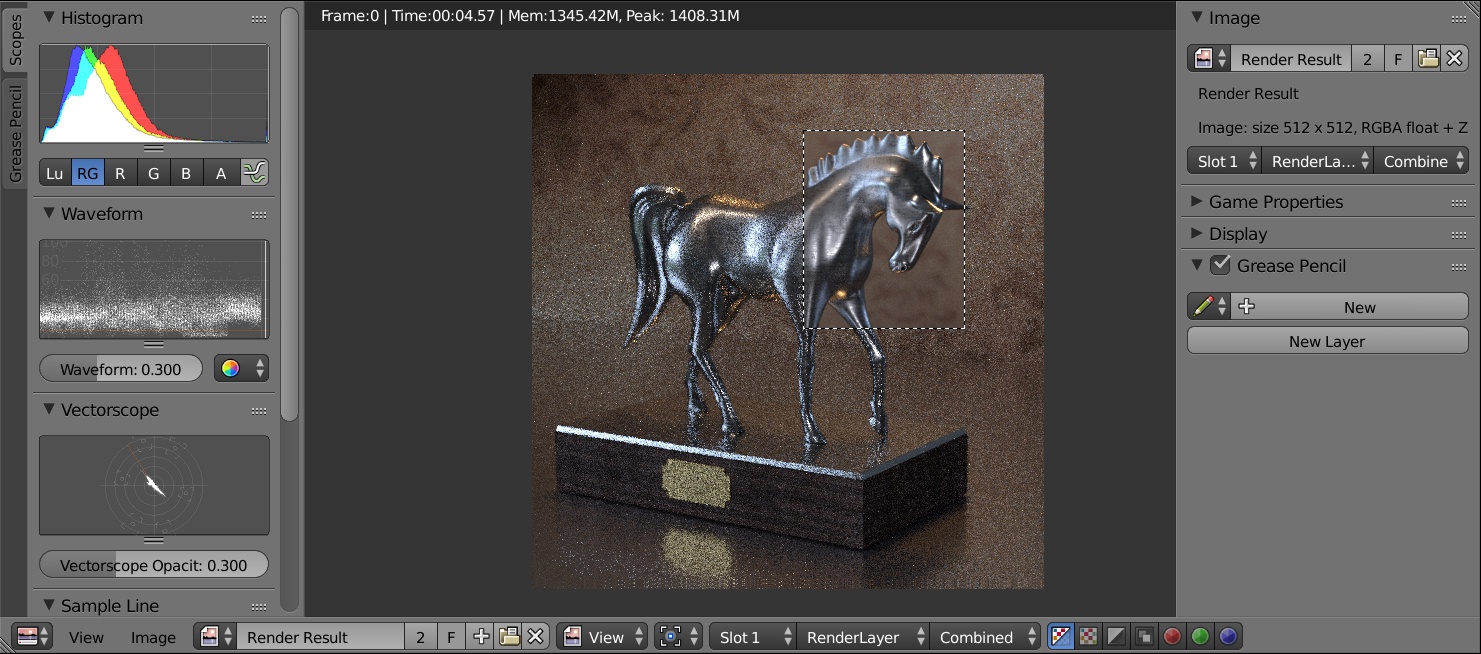Browse Grease Pencil data with the pencil icon
Viewport: 1481px width, 654px height.
click(1209, 307)
